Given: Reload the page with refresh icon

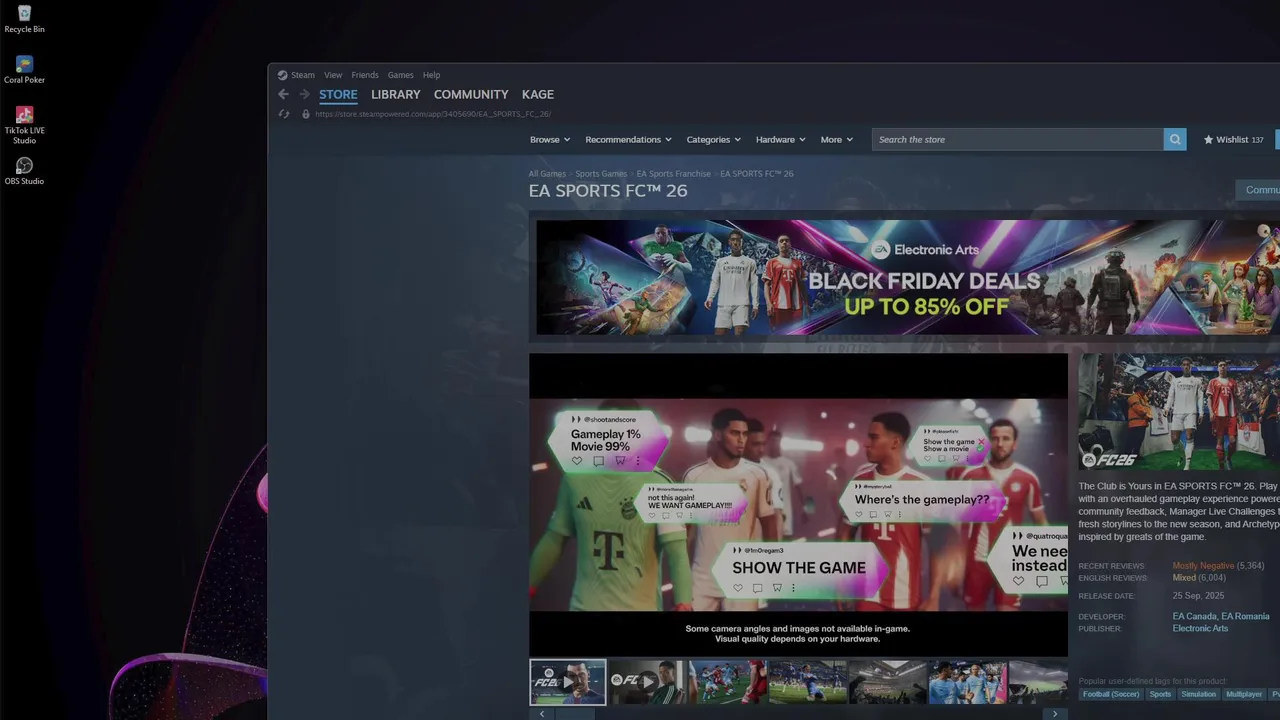Looking at the screenshot, I should tap(284, 114).
